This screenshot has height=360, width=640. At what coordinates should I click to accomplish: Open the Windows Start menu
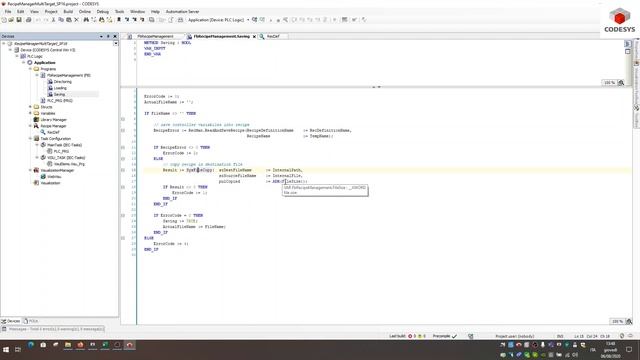(x=6, y=350)
